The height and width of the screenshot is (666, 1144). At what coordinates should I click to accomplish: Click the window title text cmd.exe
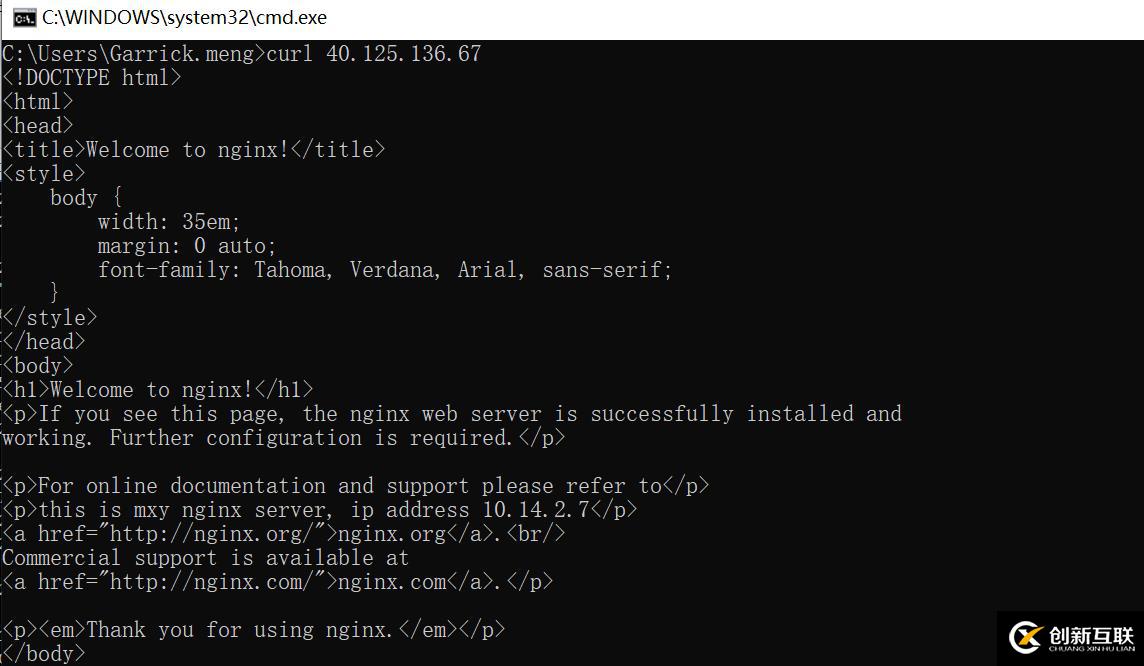point(184,18)
